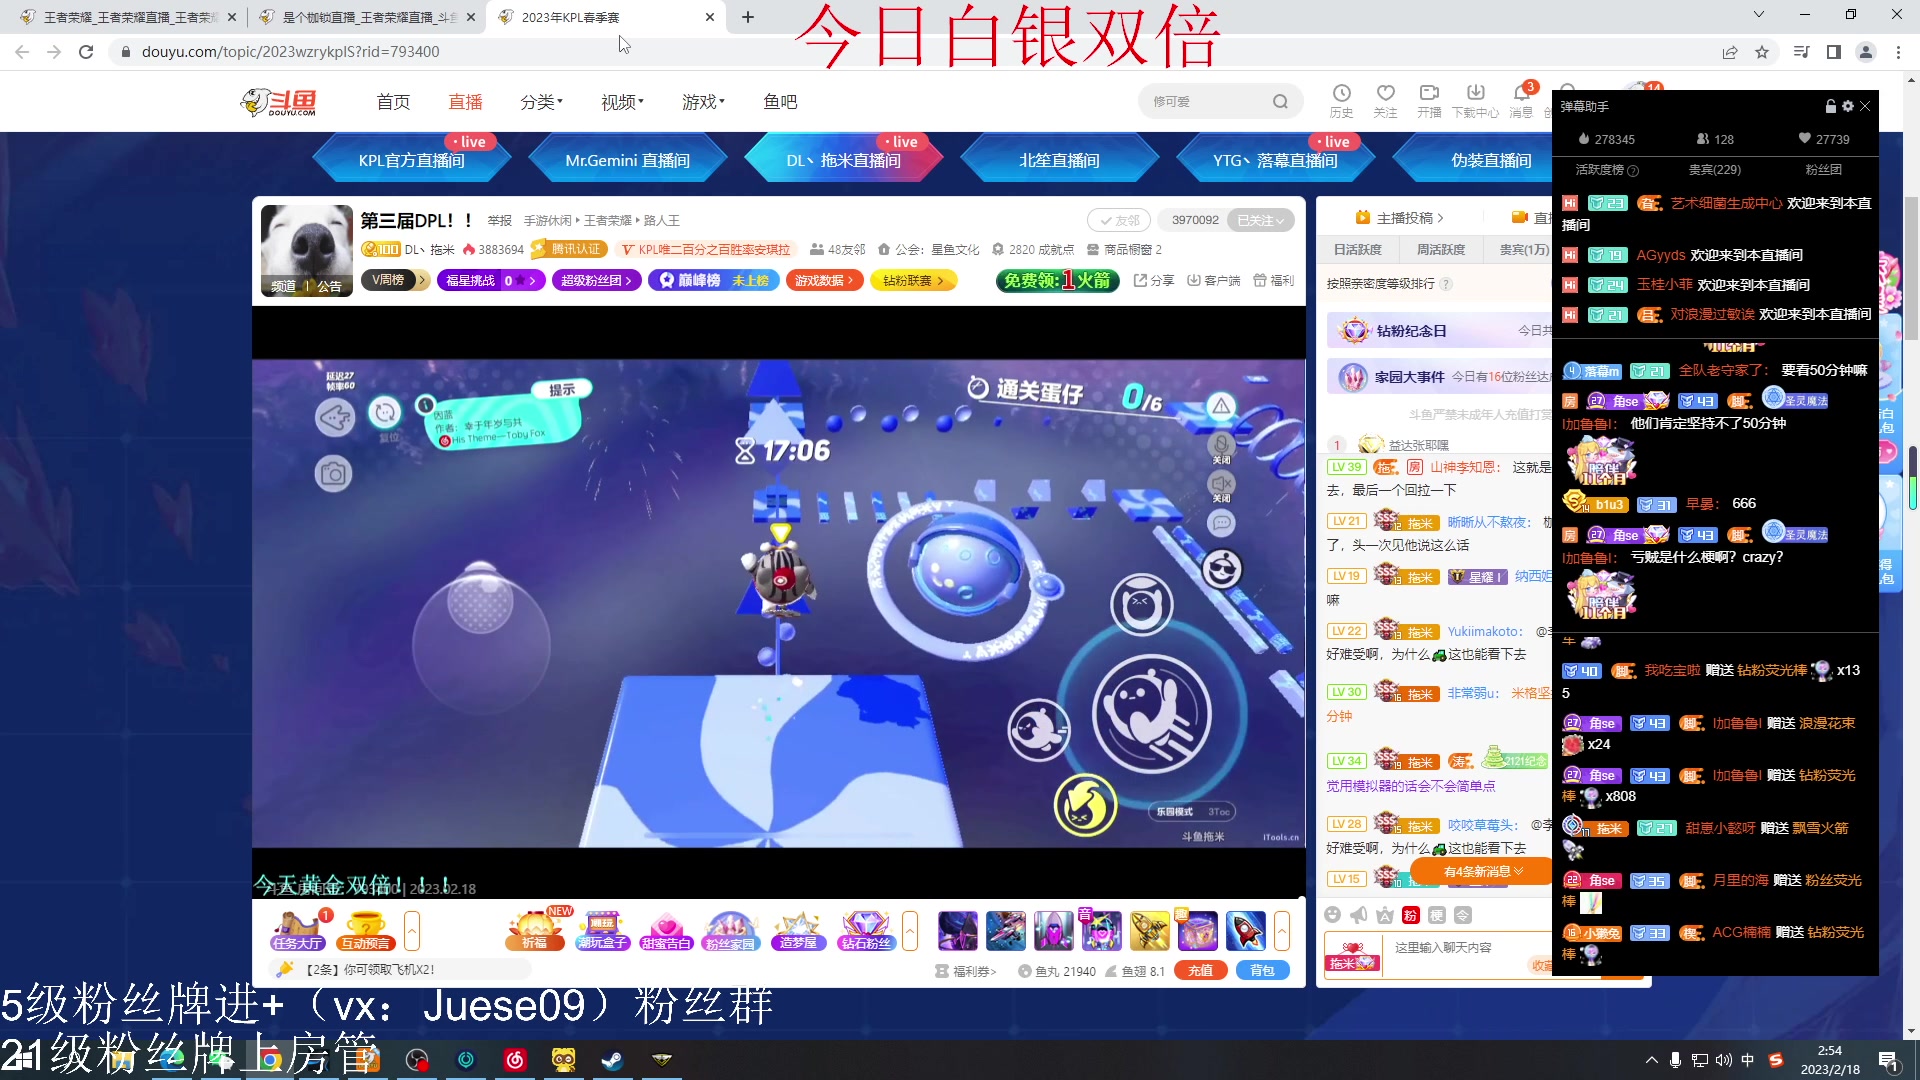Open 粉丝家园 icon

click(x=731, y=931)
